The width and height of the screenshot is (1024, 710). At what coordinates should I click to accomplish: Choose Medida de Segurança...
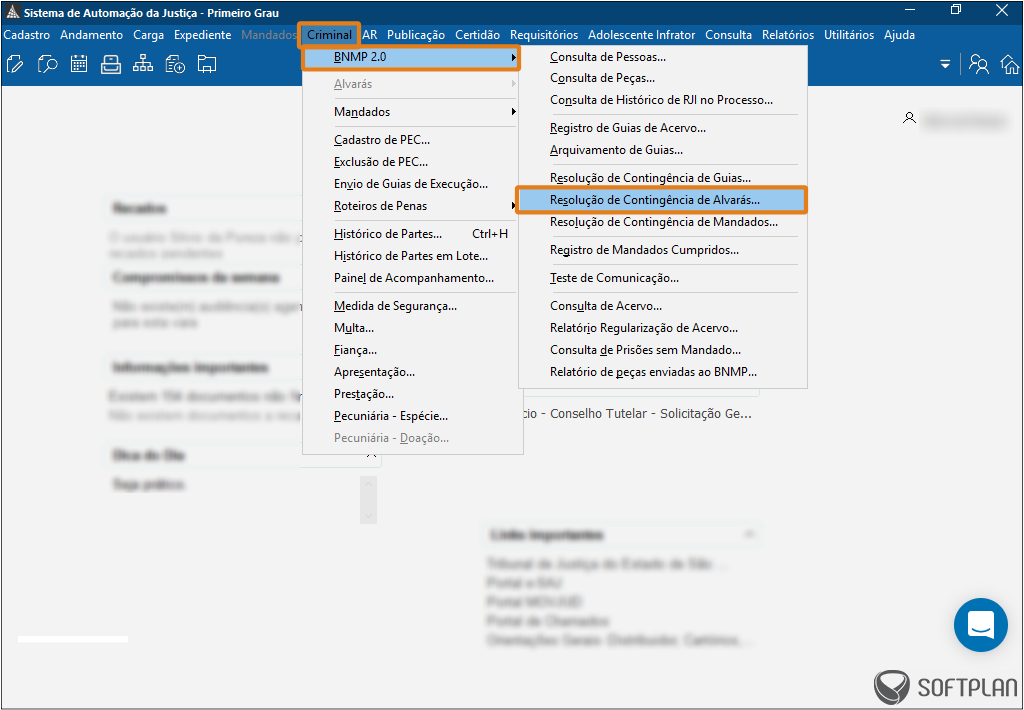point(413,306)
